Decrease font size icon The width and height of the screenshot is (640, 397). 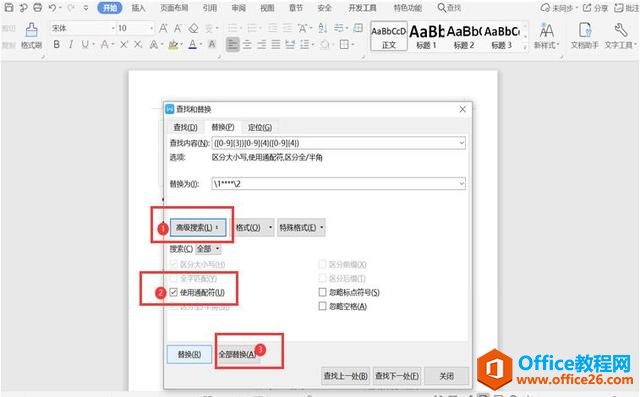pos(178,28)
